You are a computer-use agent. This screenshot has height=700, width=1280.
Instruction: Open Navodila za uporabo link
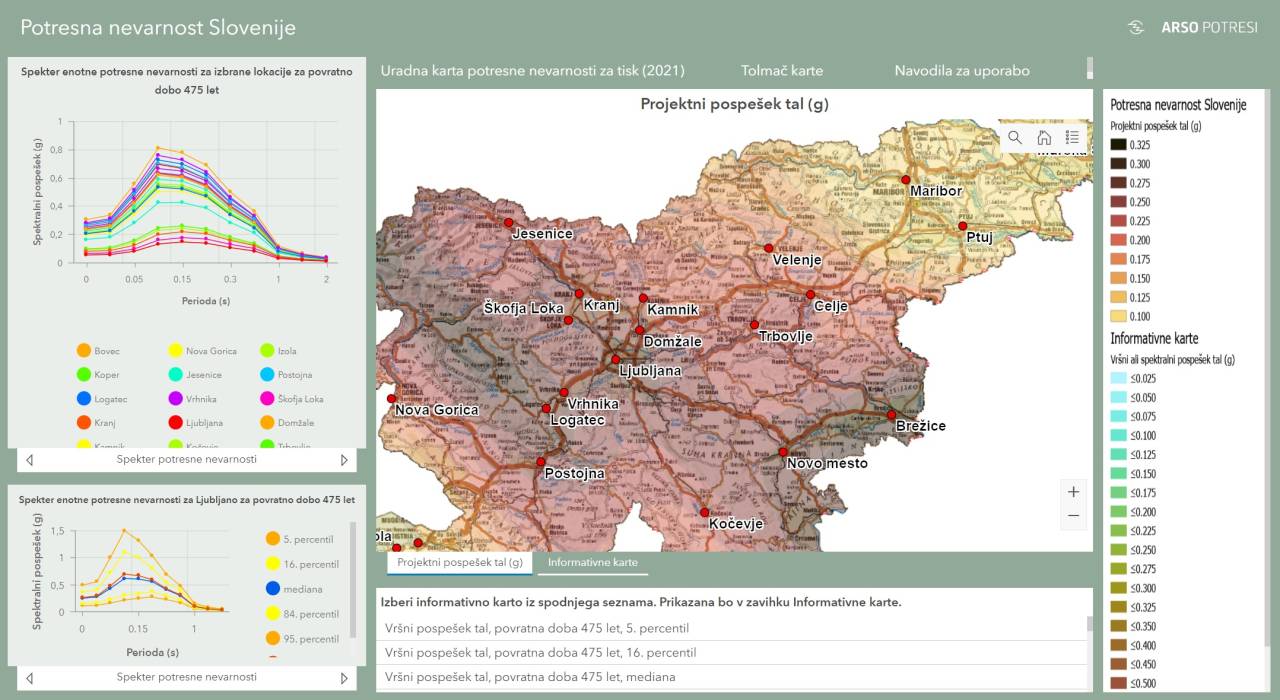962,71
